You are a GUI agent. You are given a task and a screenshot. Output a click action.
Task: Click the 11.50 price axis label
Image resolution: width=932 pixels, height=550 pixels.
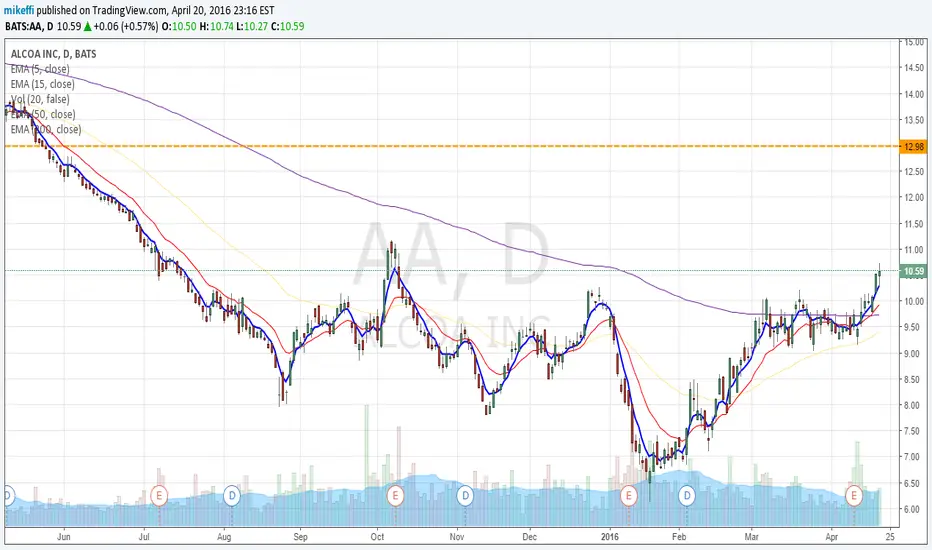914,224
